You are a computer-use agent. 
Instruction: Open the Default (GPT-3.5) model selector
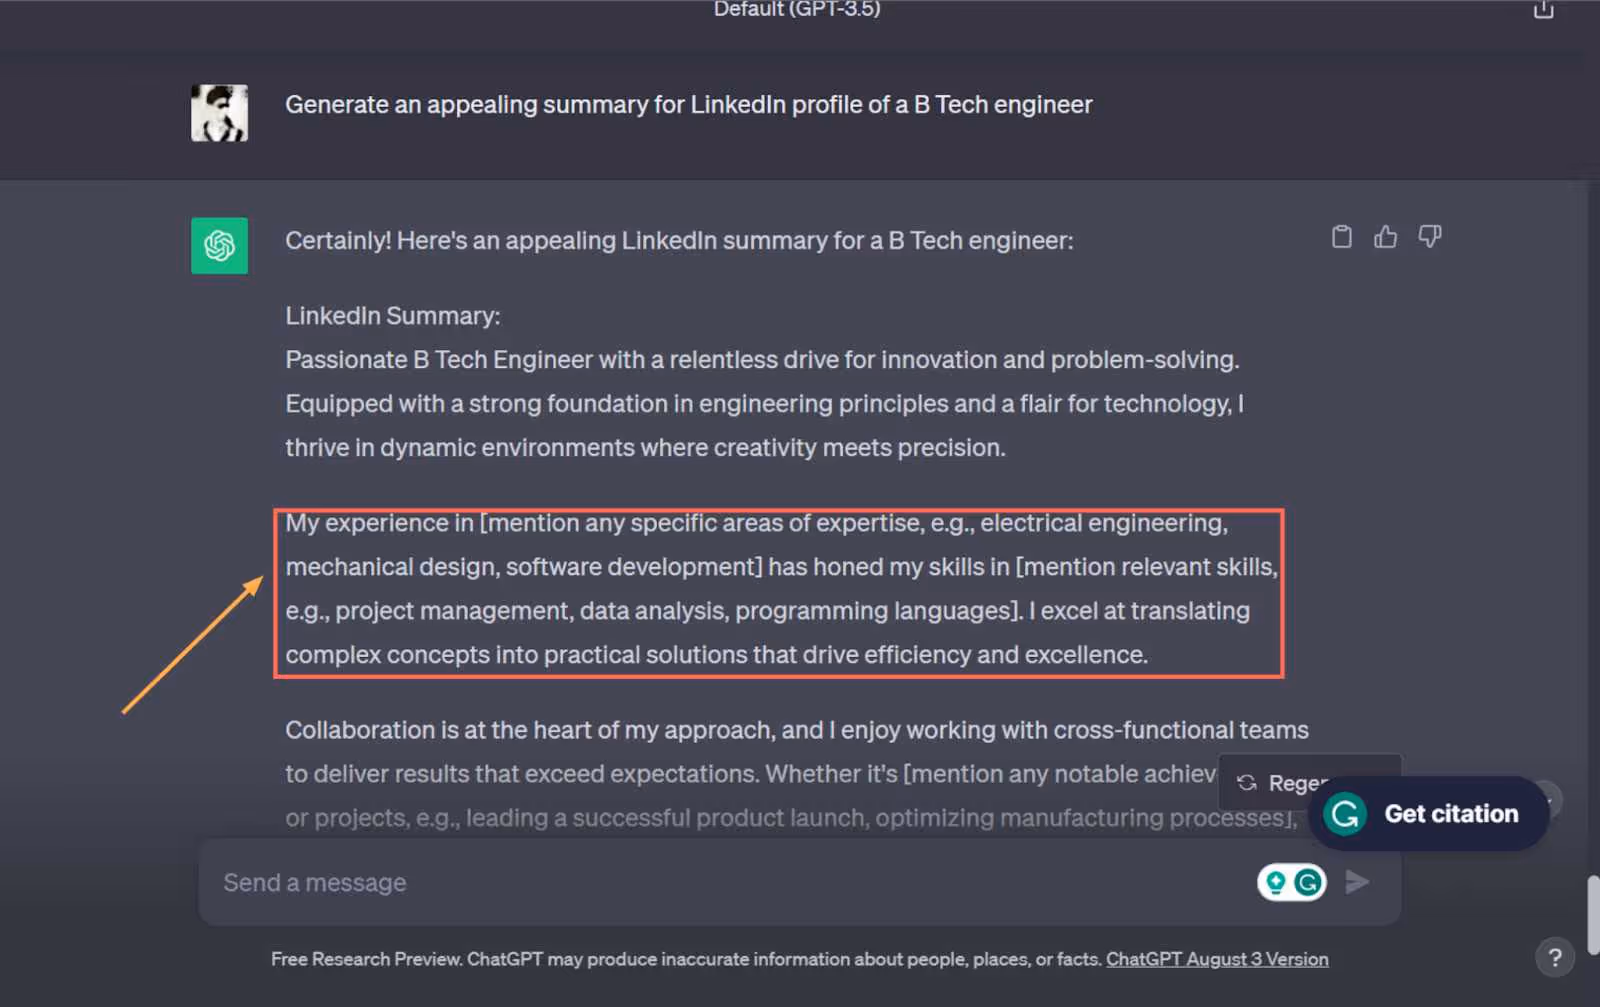796,11
